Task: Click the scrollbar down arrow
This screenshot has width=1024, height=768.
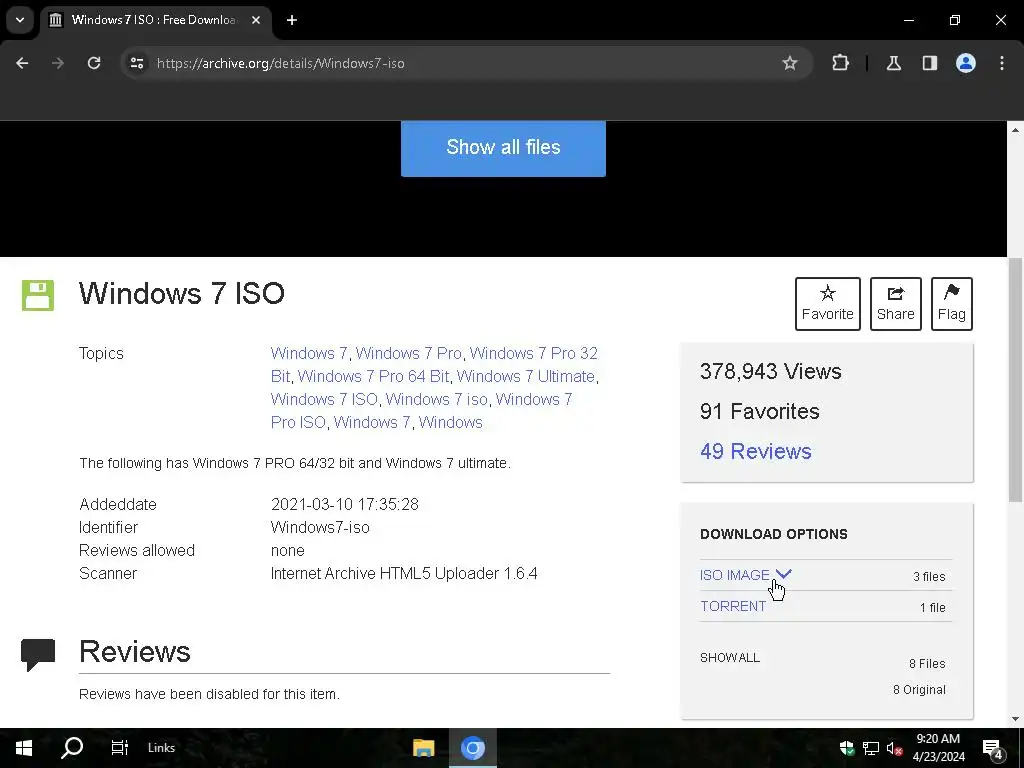Action: point(1015,719)
